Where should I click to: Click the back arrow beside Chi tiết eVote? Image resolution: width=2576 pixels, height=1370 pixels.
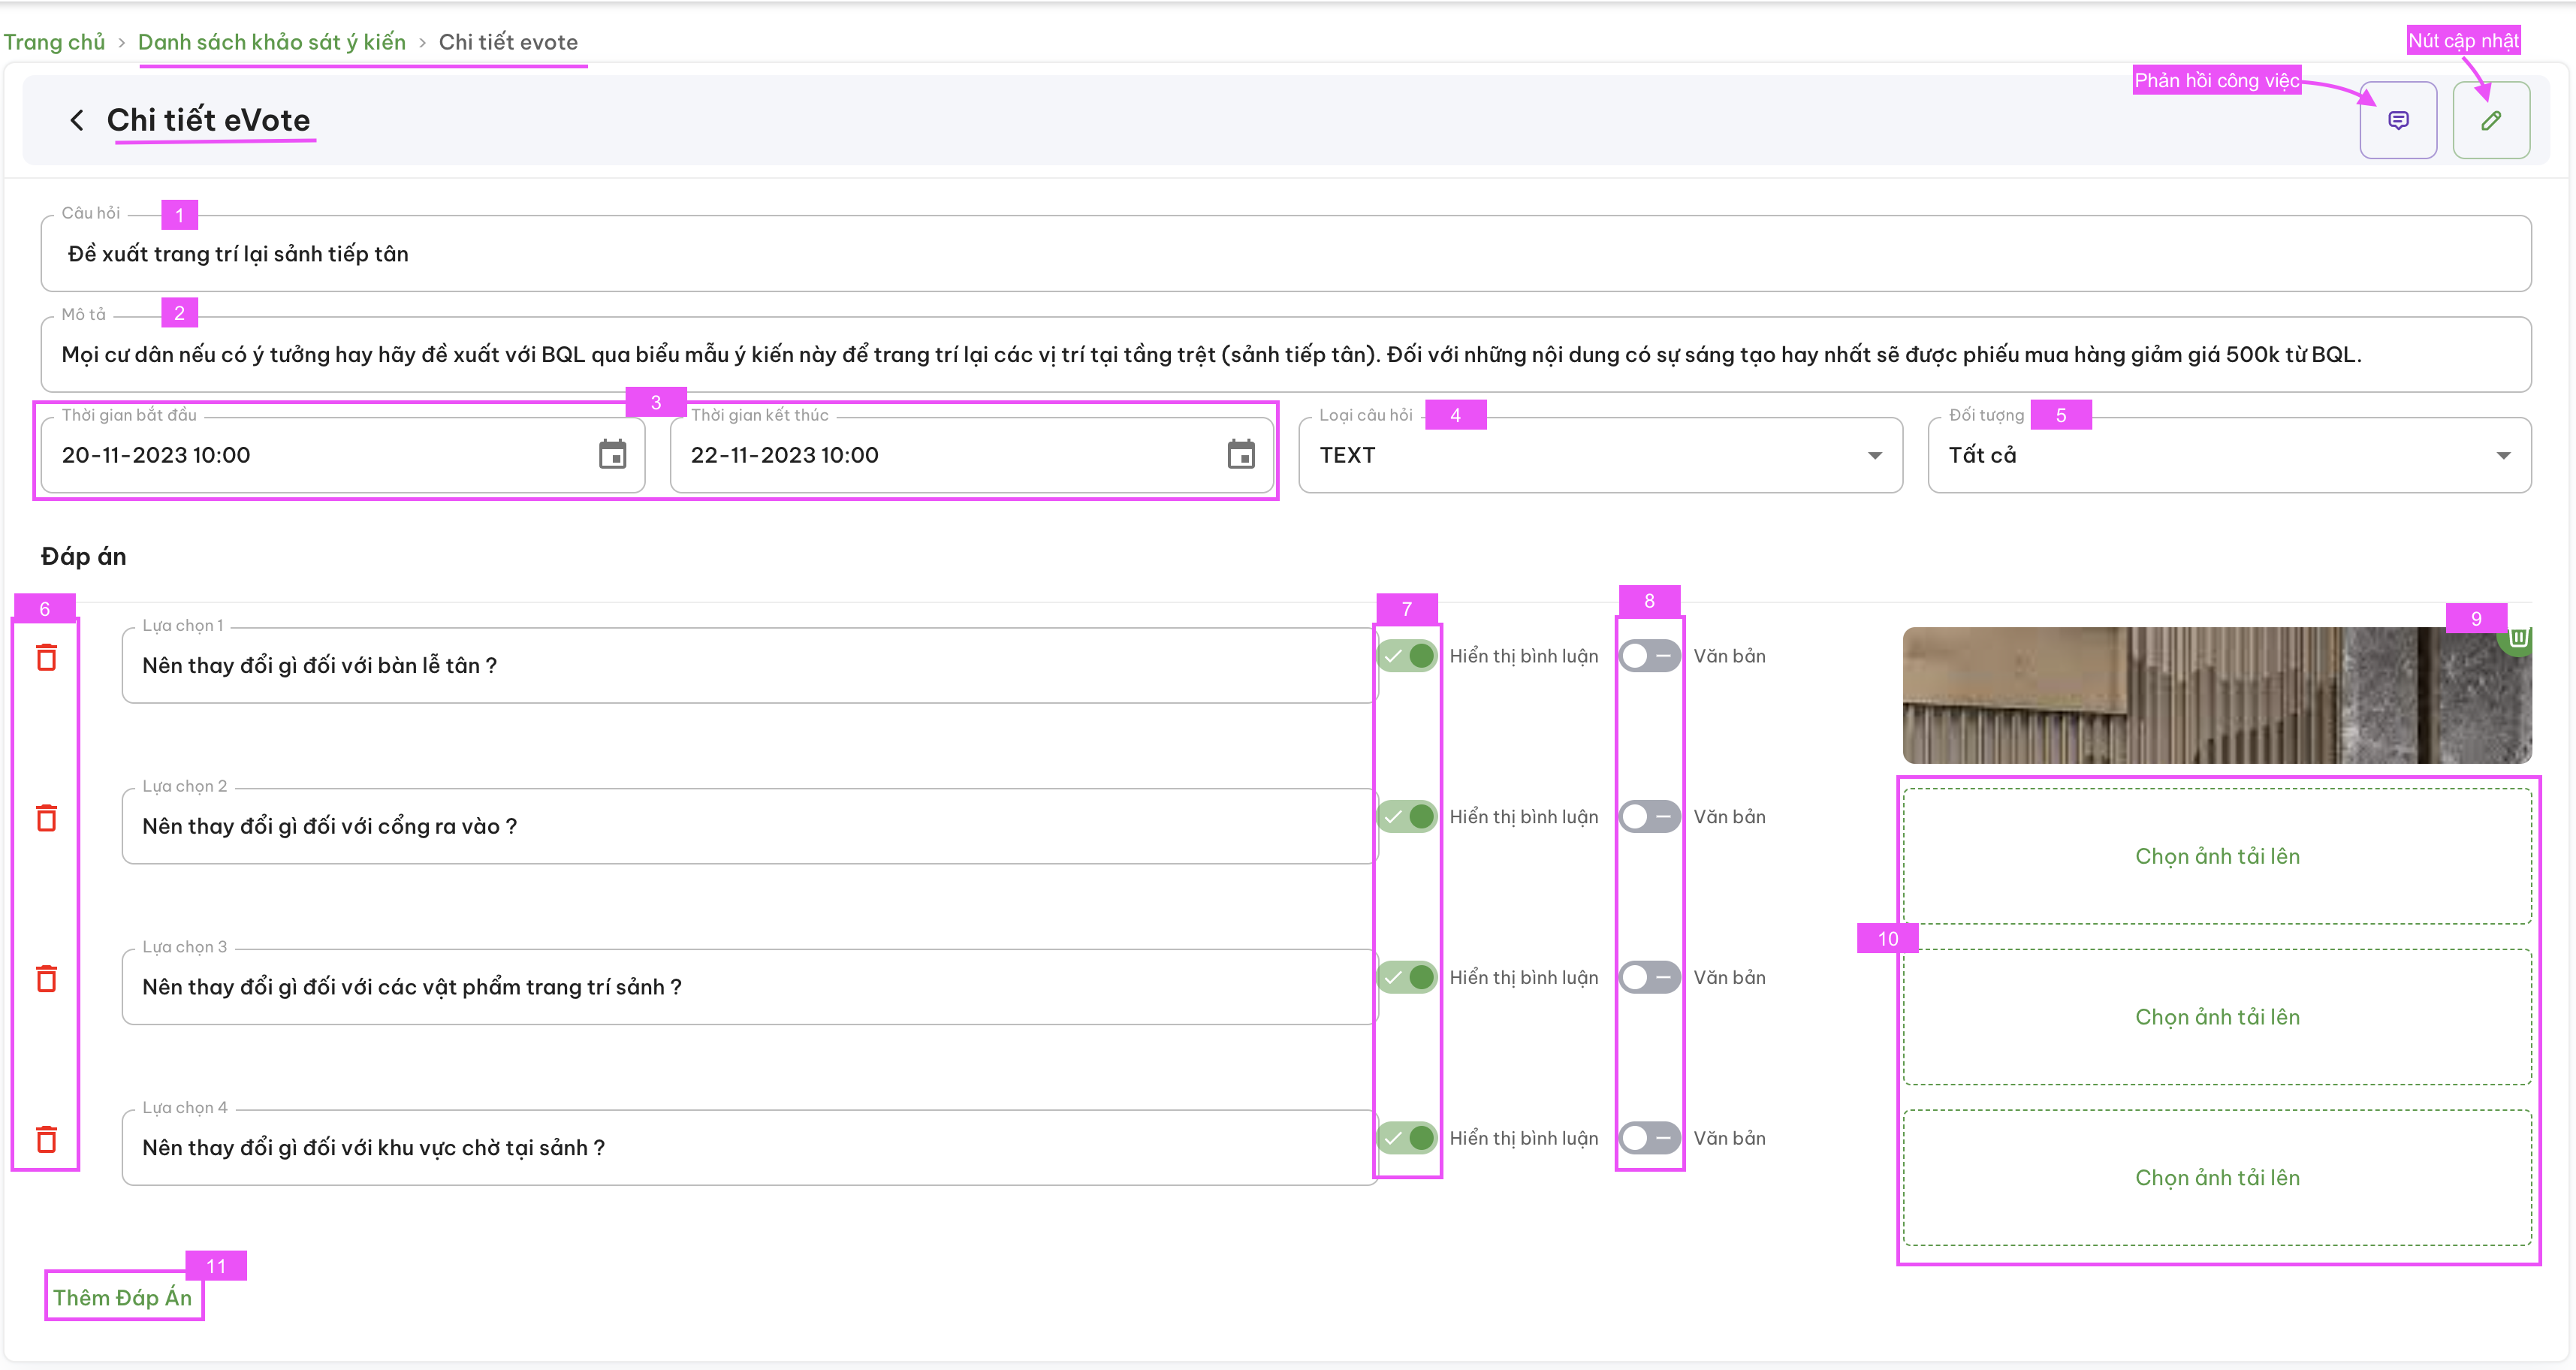77,120
